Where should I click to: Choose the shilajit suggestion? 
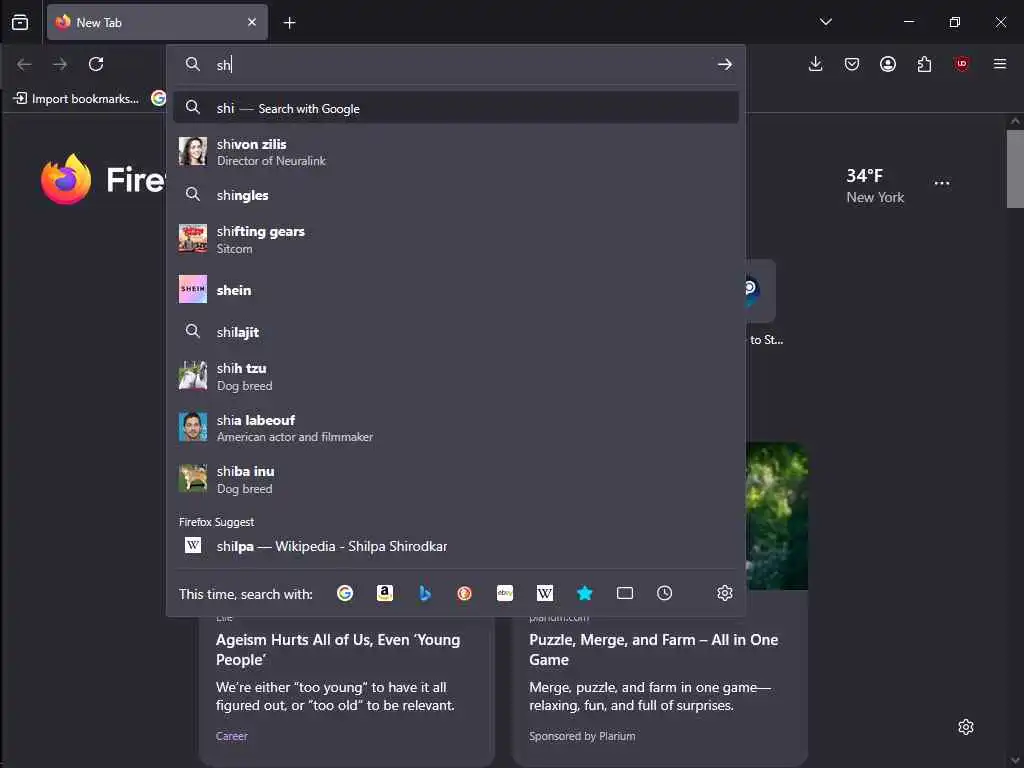click(x=456, y=332)
